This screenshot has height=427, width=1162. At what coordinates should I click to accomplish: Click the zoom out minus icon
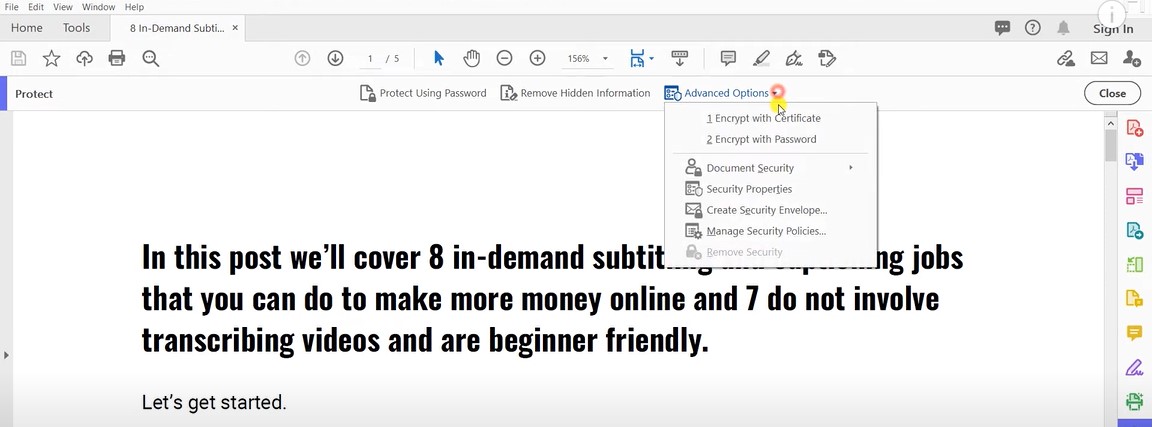pos(504,59)
